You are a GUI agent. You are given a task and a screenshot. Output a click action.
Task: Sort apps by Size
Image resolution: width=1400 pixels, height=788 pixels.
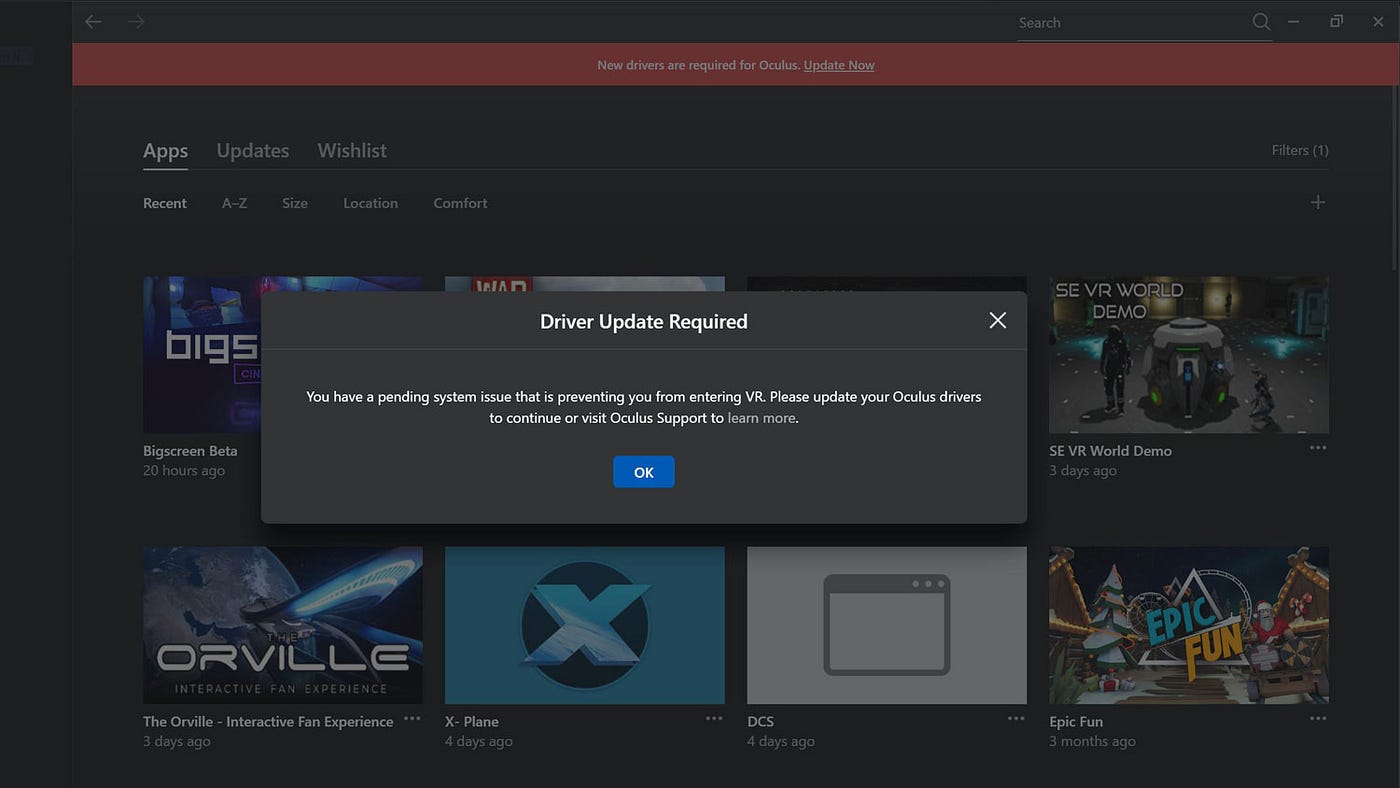[x=295, y=203]
